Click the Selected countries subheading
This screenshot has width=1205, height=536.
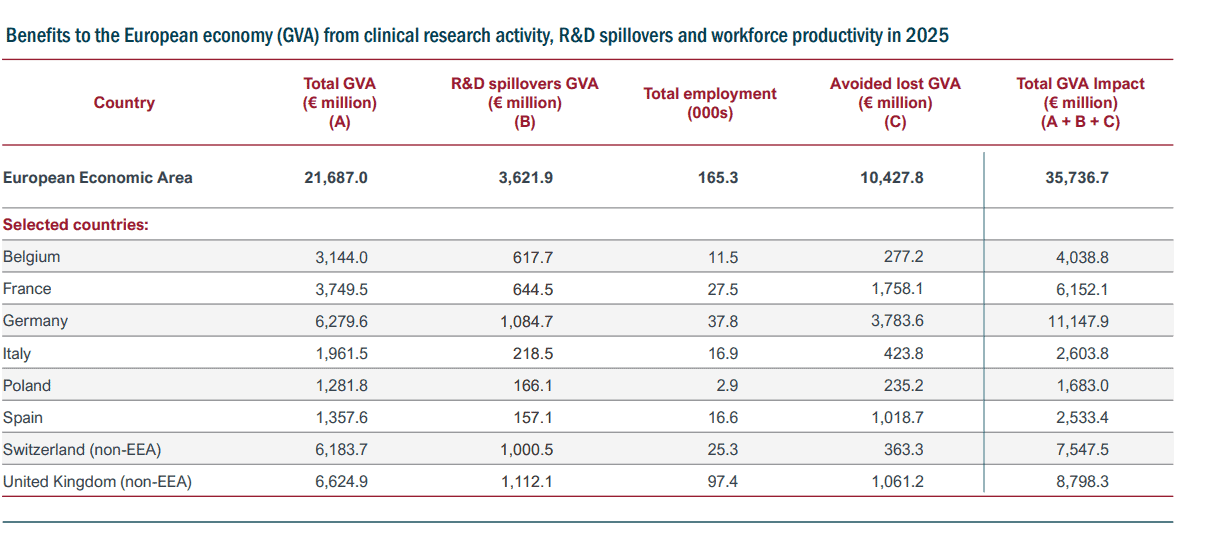tap(76, 224)
